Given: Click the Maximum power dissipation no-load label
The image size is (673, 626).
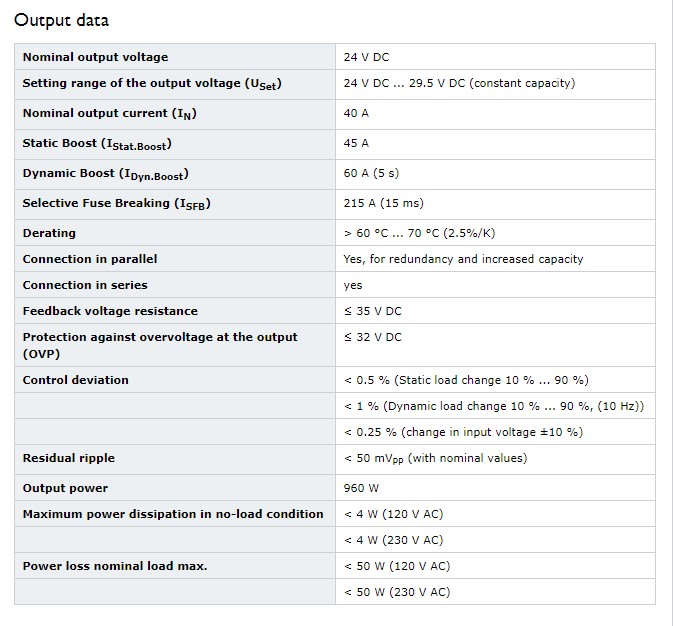Looking at the screenshot, I should (173, 514).
